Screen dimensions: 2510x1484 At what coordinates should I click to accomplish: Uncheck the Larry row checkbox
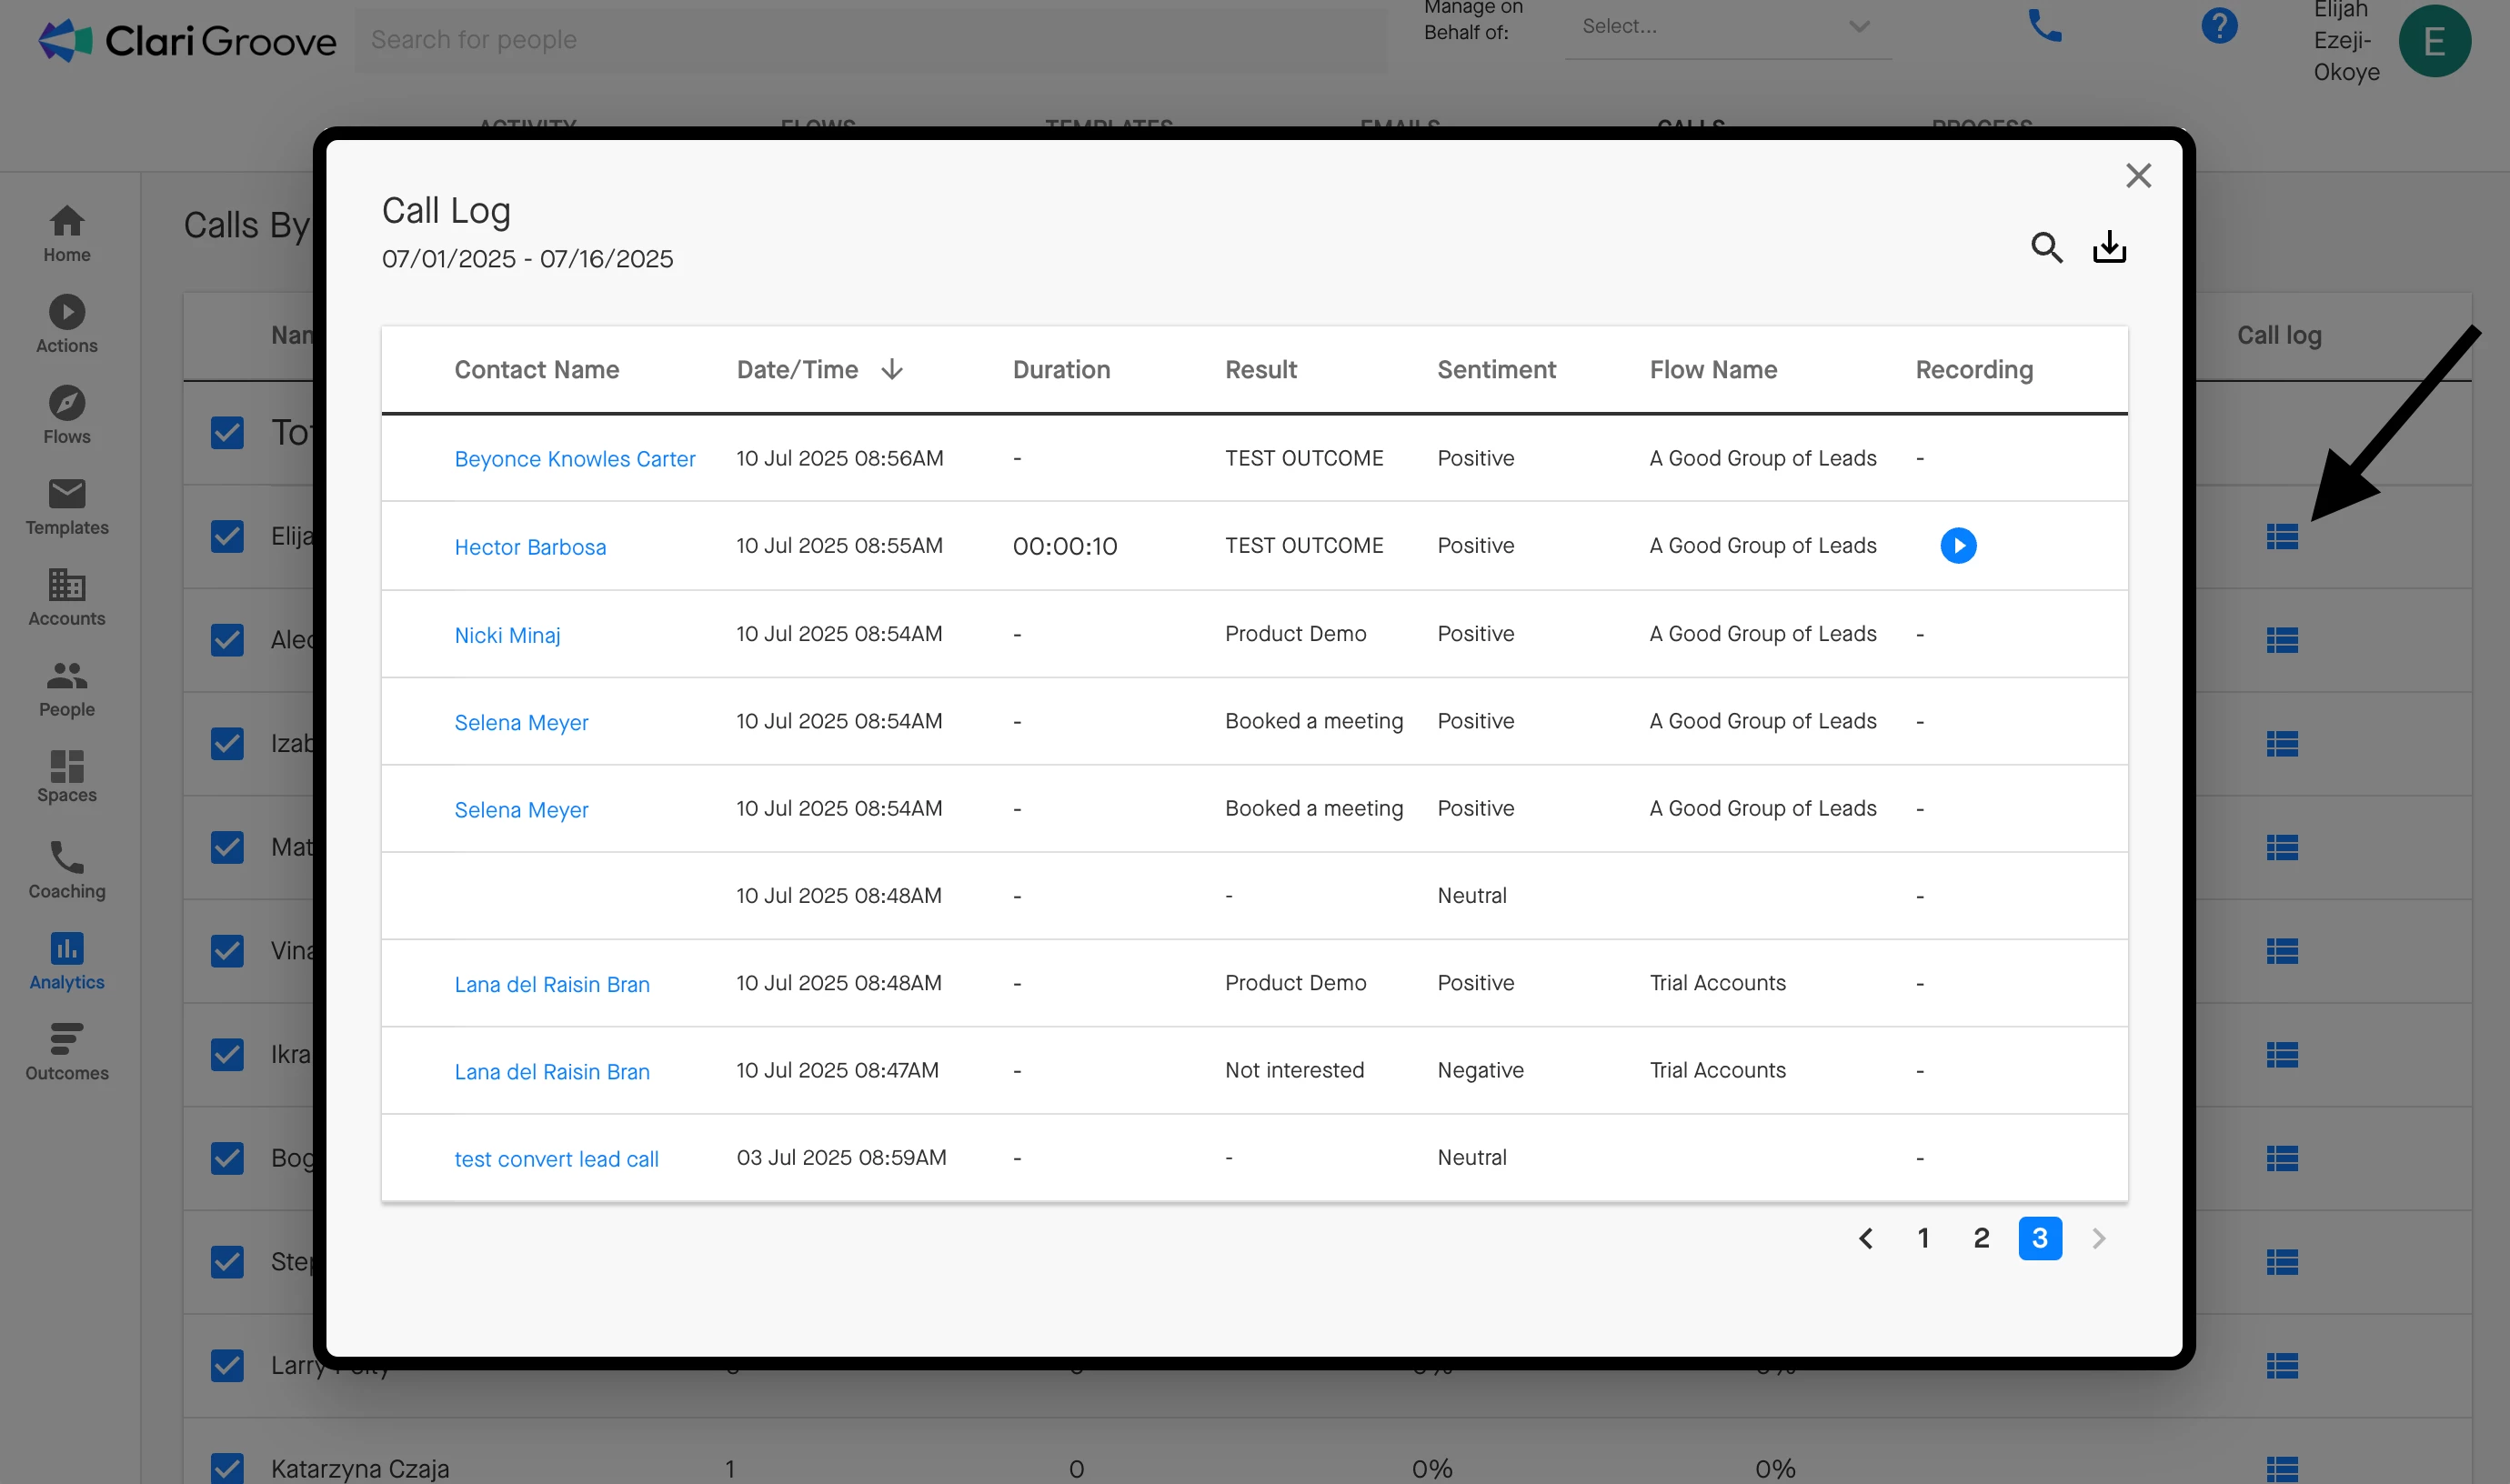pyautogui.click(x=228, y=1365)
